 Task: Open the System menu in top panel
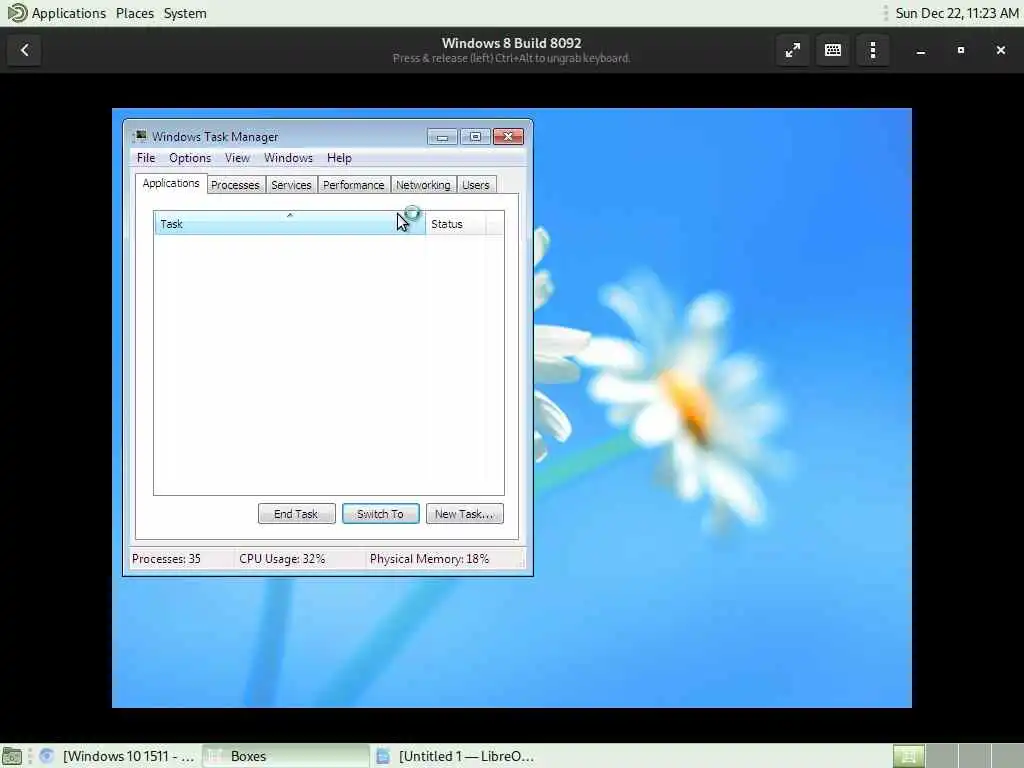(x=185, y=13)
